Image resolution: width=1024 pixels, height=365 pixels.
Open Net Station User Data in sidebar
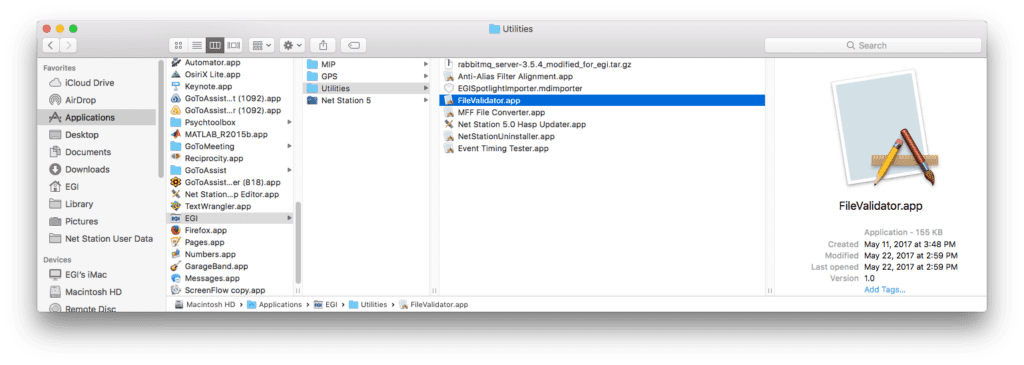[98, 238]
